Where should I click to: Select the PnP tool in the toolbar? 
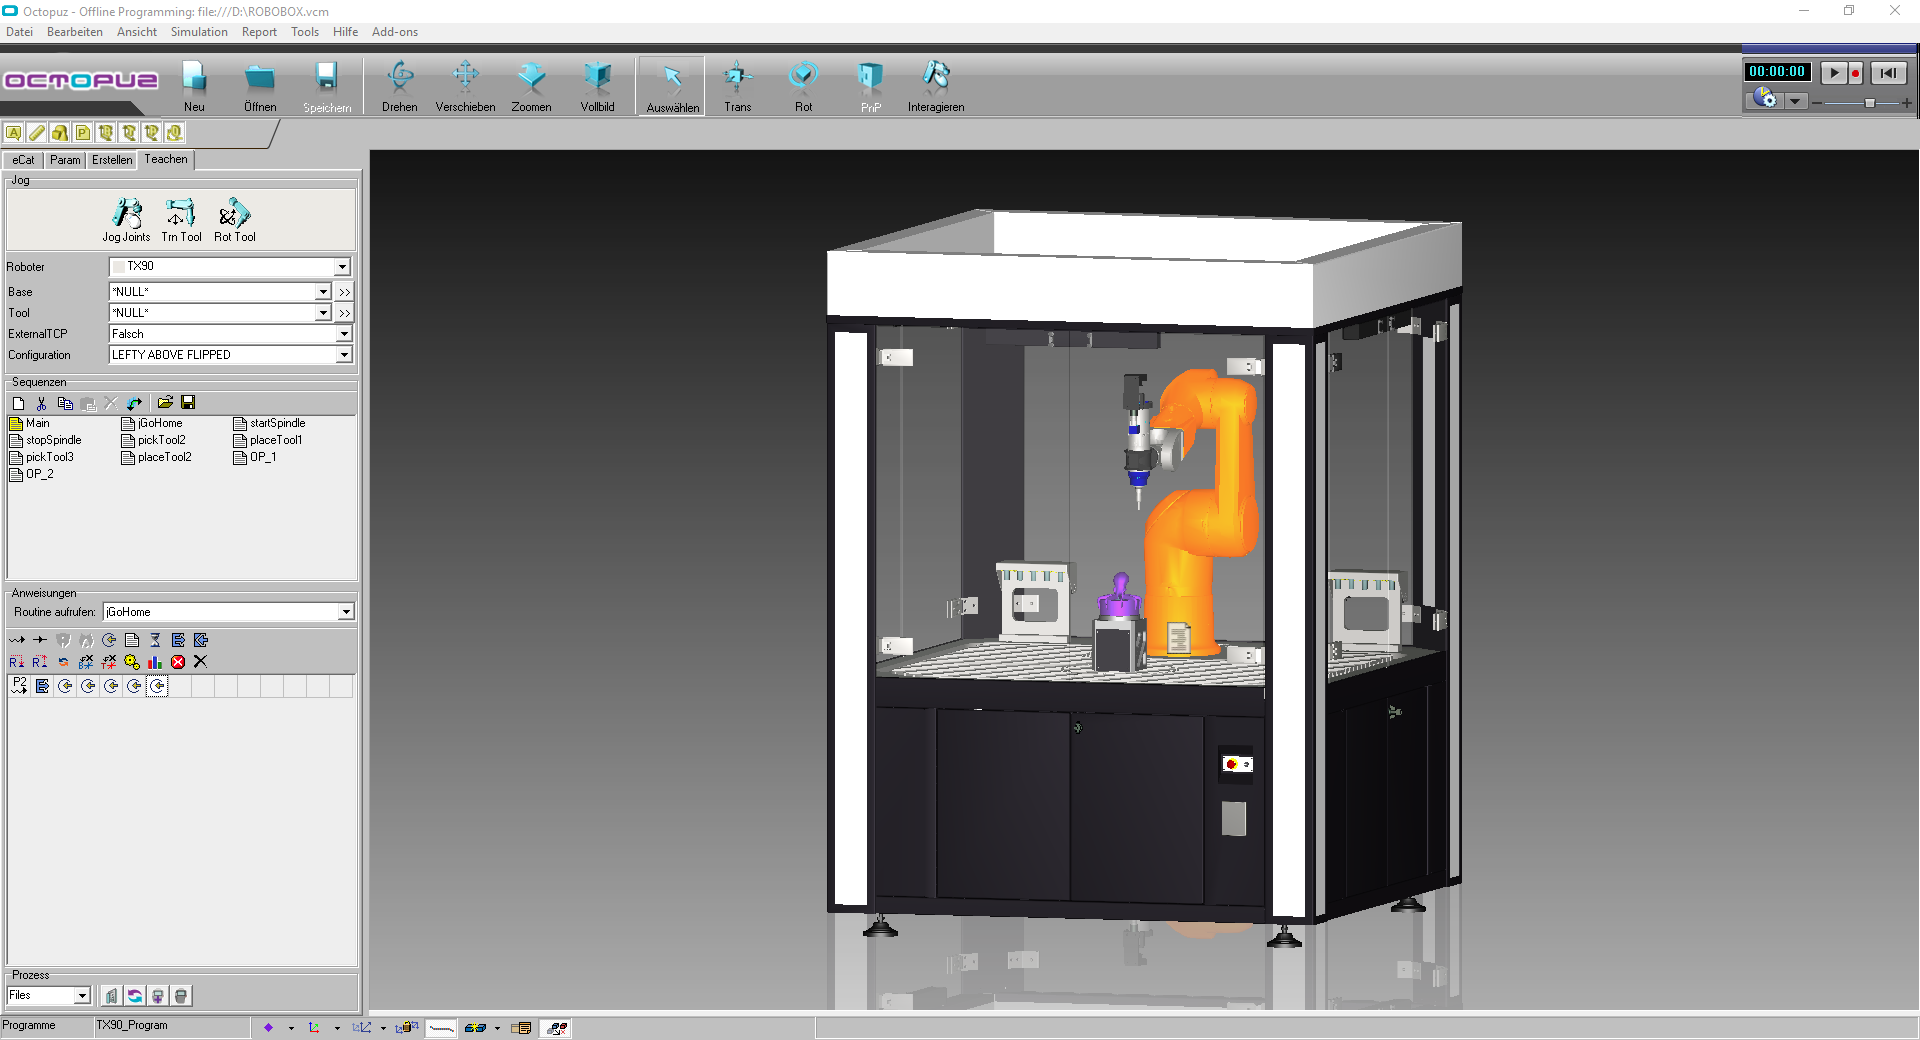(x=868, y=85)
